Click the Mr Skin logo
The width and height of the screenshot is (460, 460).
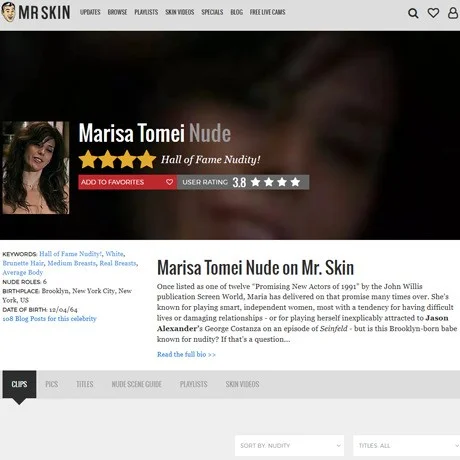click(x=36, y=12)
